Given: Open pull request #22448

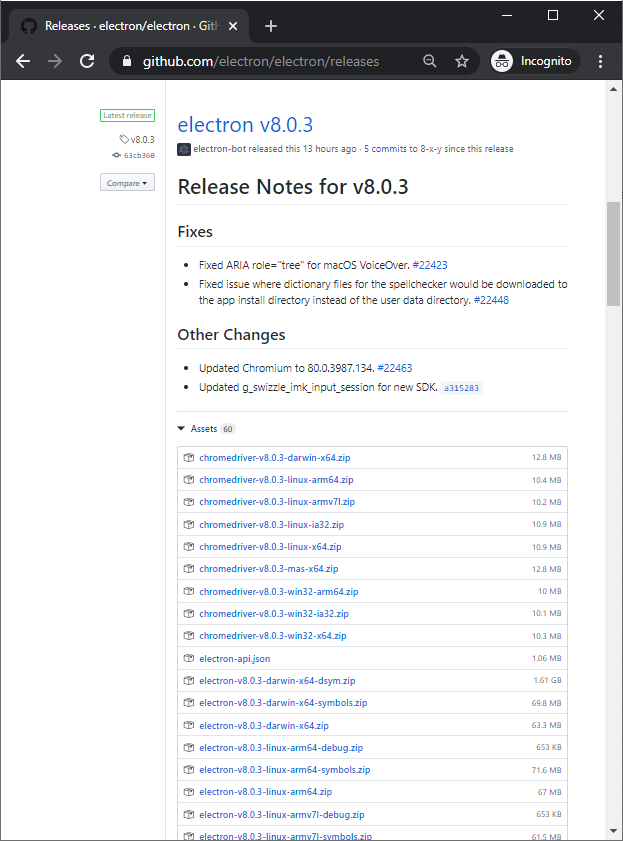Looking at the screenshot, I should pos(491,300).
